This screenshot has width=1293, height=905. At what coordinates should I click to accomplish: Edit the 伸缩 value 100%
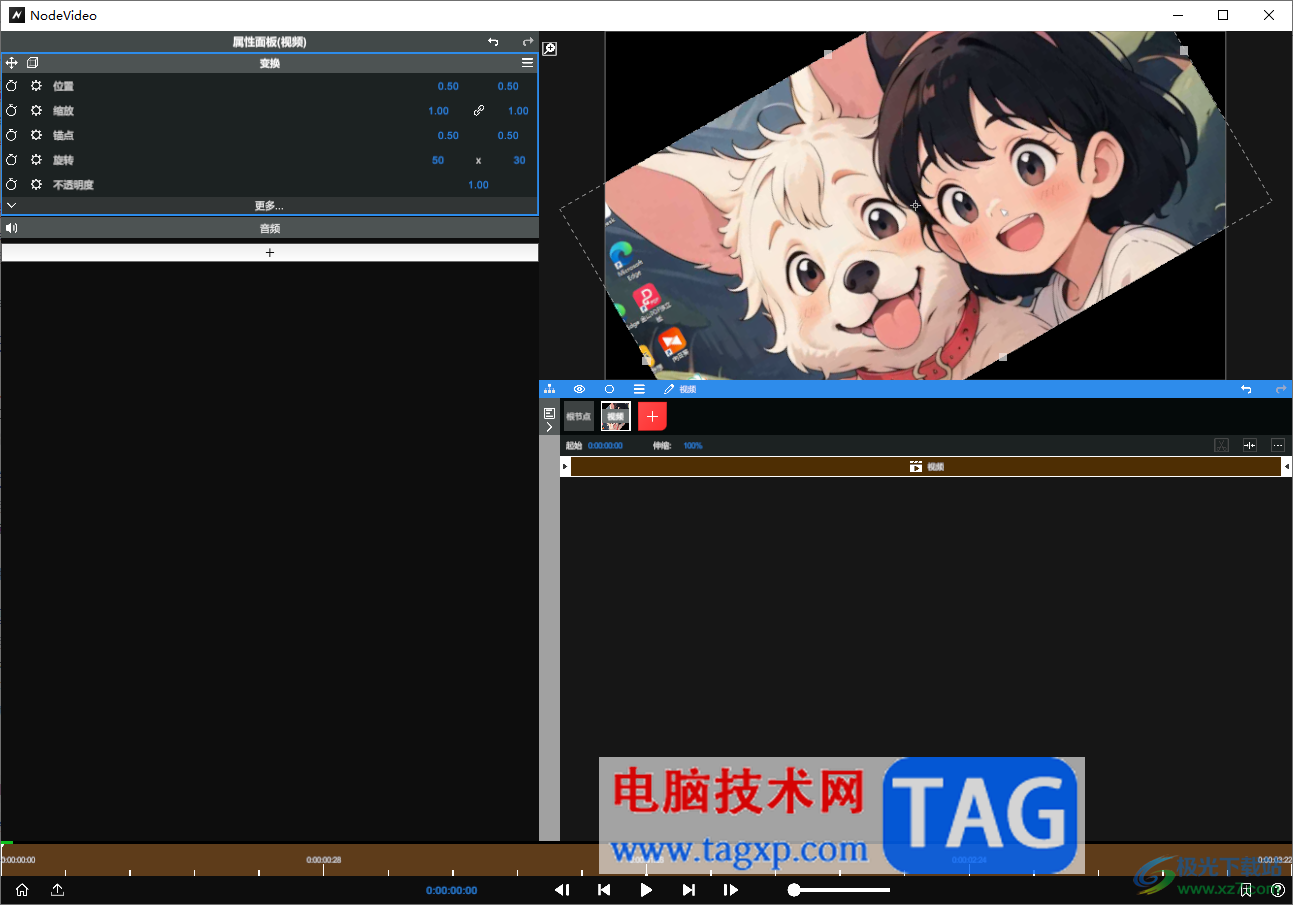693,446
